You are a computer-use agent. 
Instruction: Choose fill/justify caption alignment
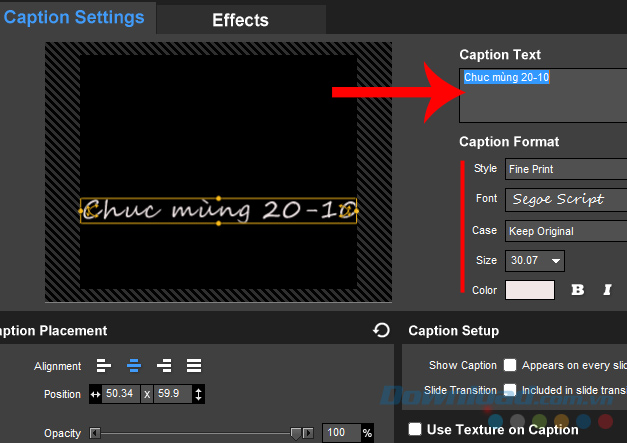pyautogui.click(x=194, y=366)
